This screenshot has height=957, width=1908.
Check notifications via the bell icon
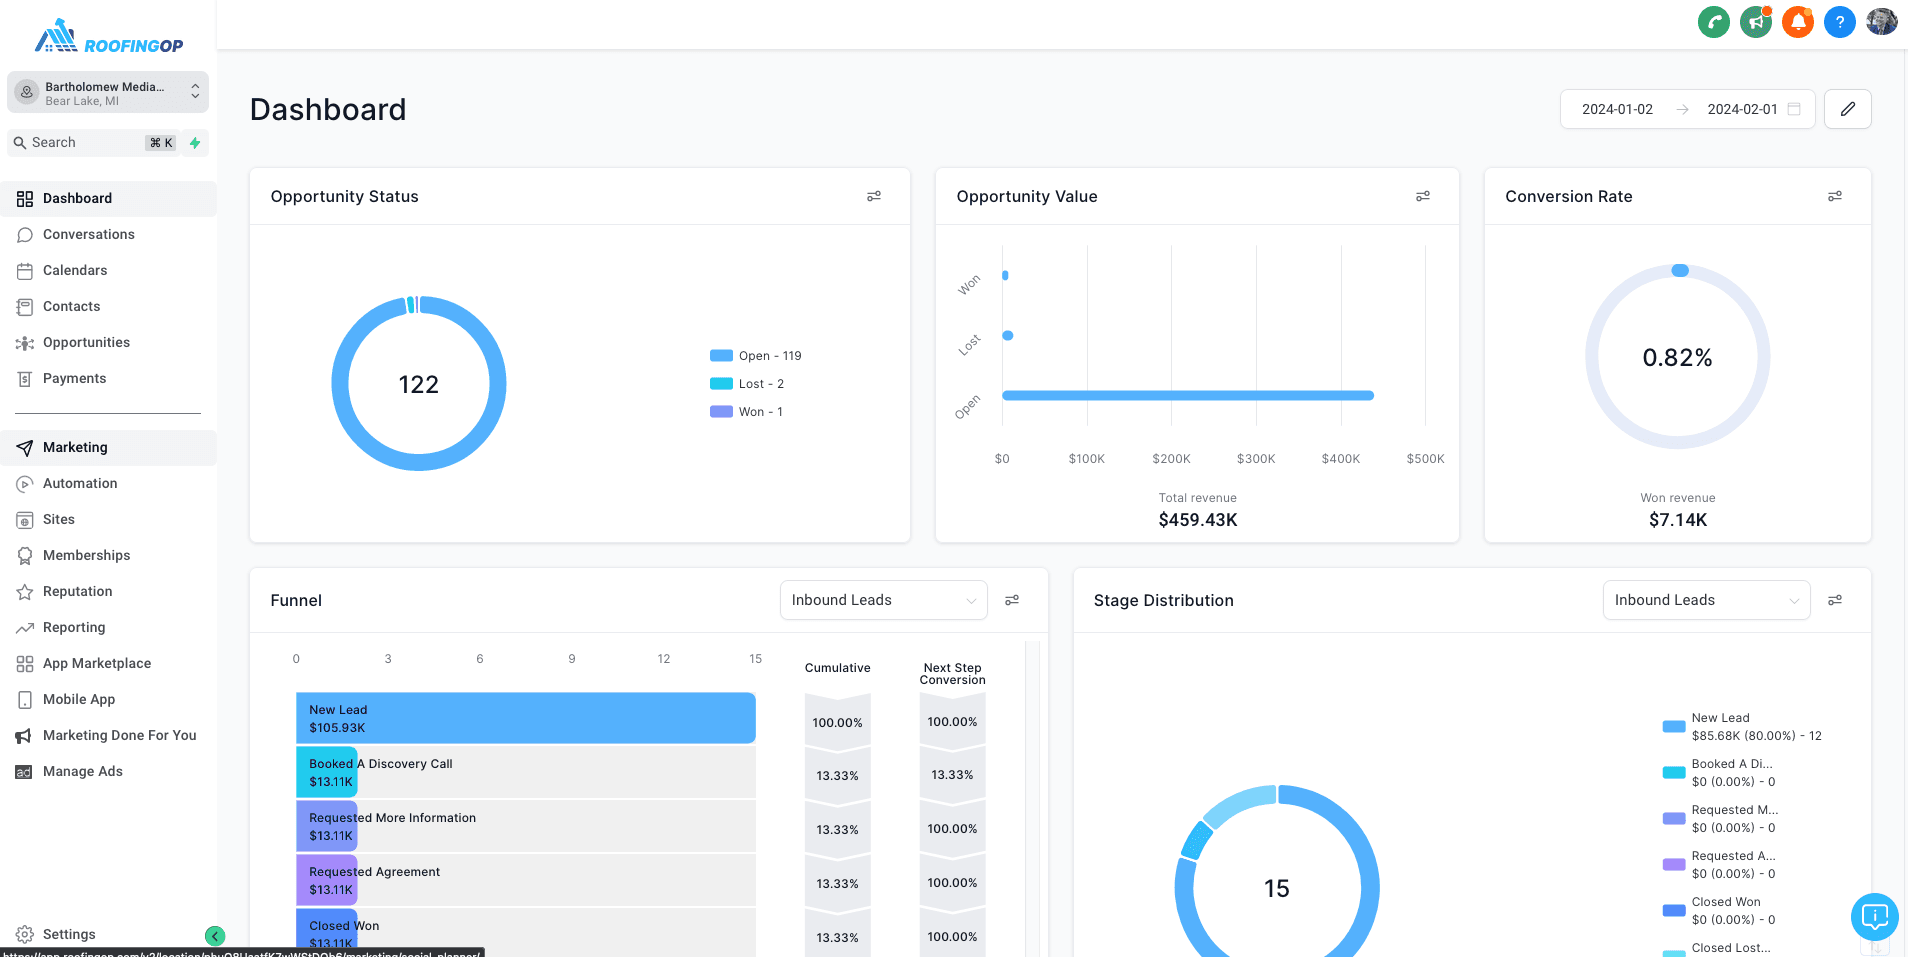1798,21
